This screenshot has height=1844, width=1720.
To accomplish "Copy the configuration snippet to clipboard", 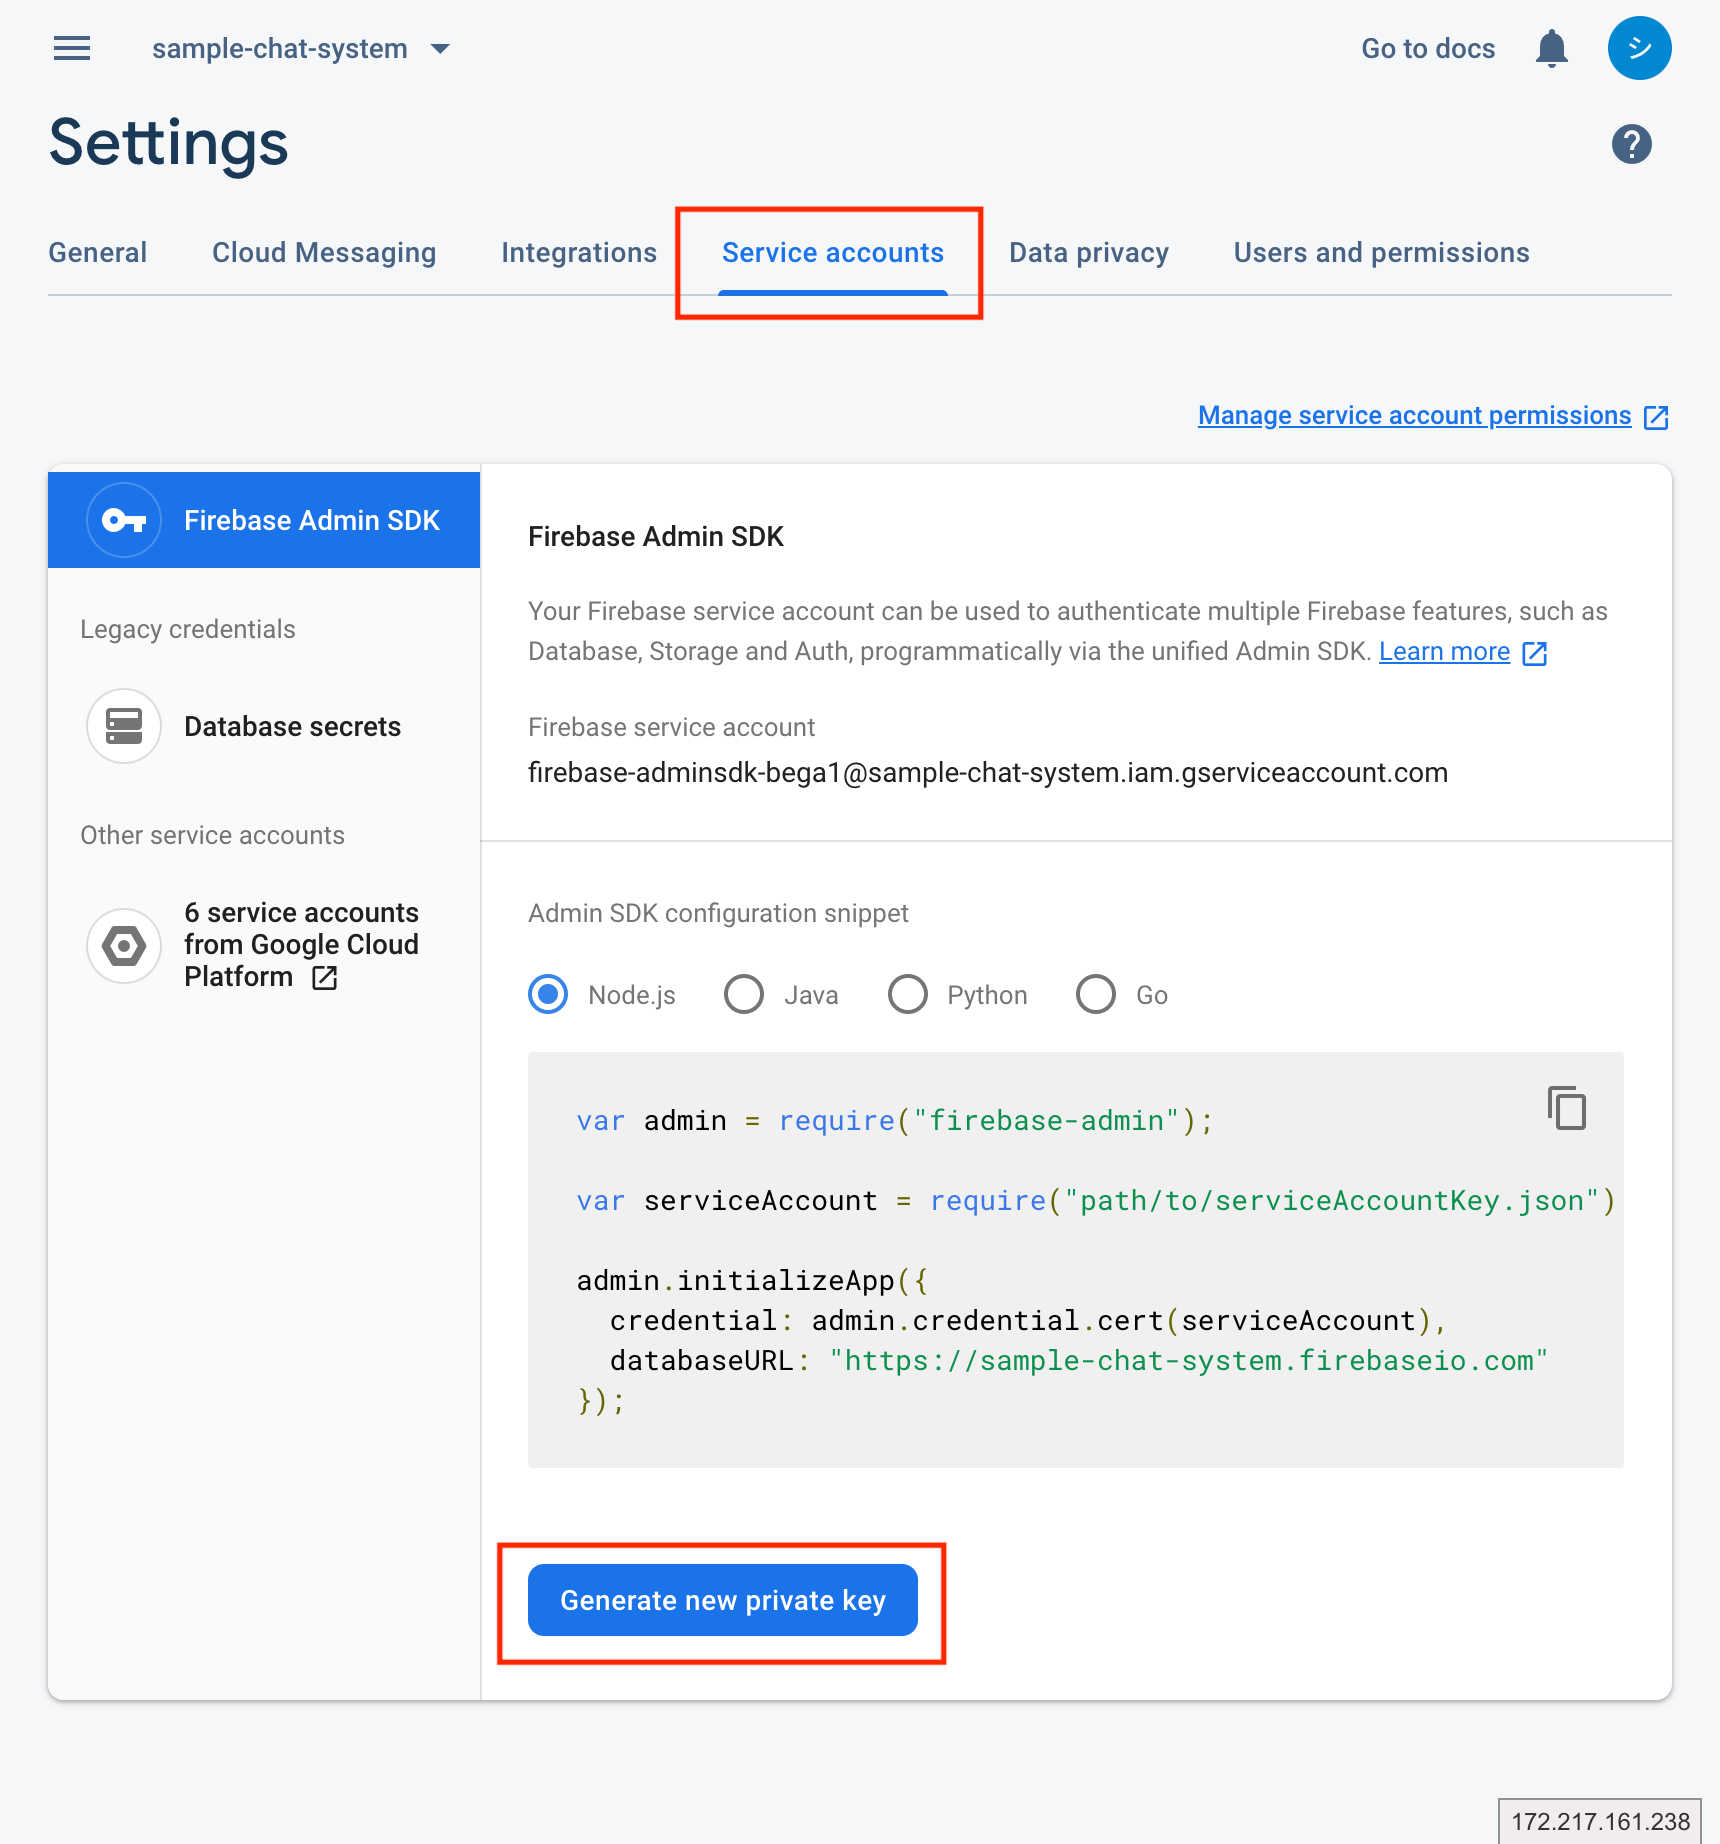I will (1567, 1108).
